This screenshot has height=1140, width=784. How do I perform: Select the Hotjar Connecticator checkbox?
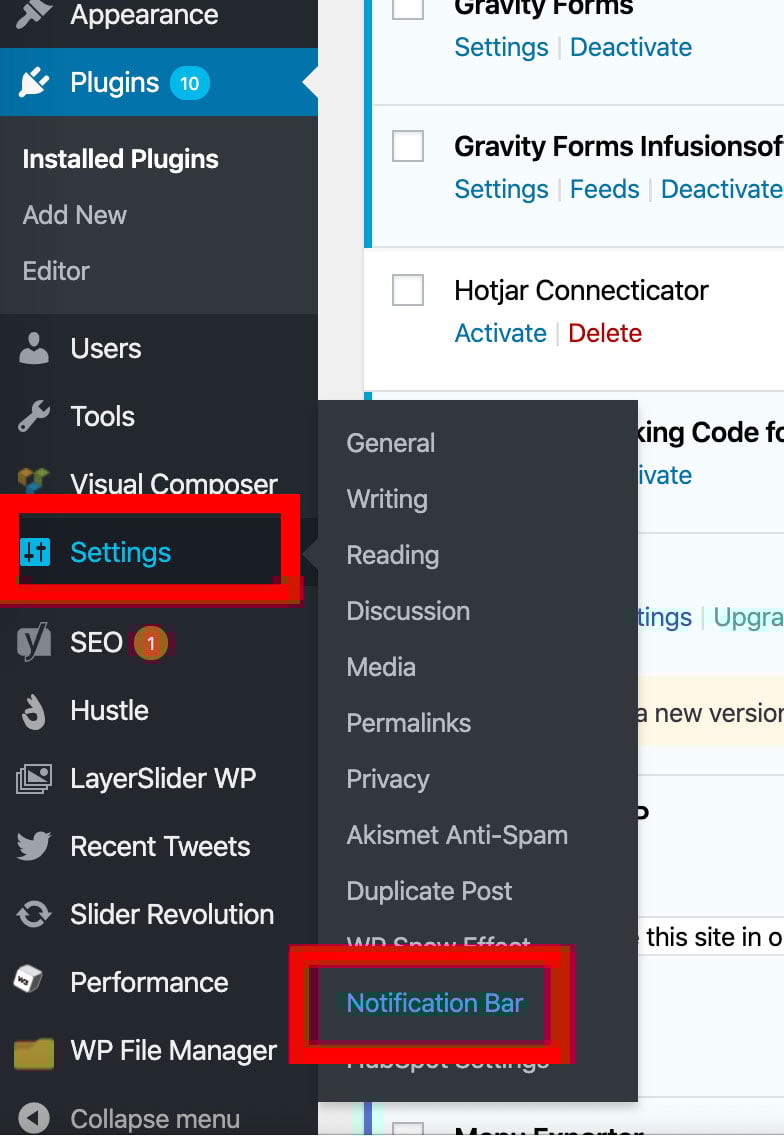click(408, 290)
